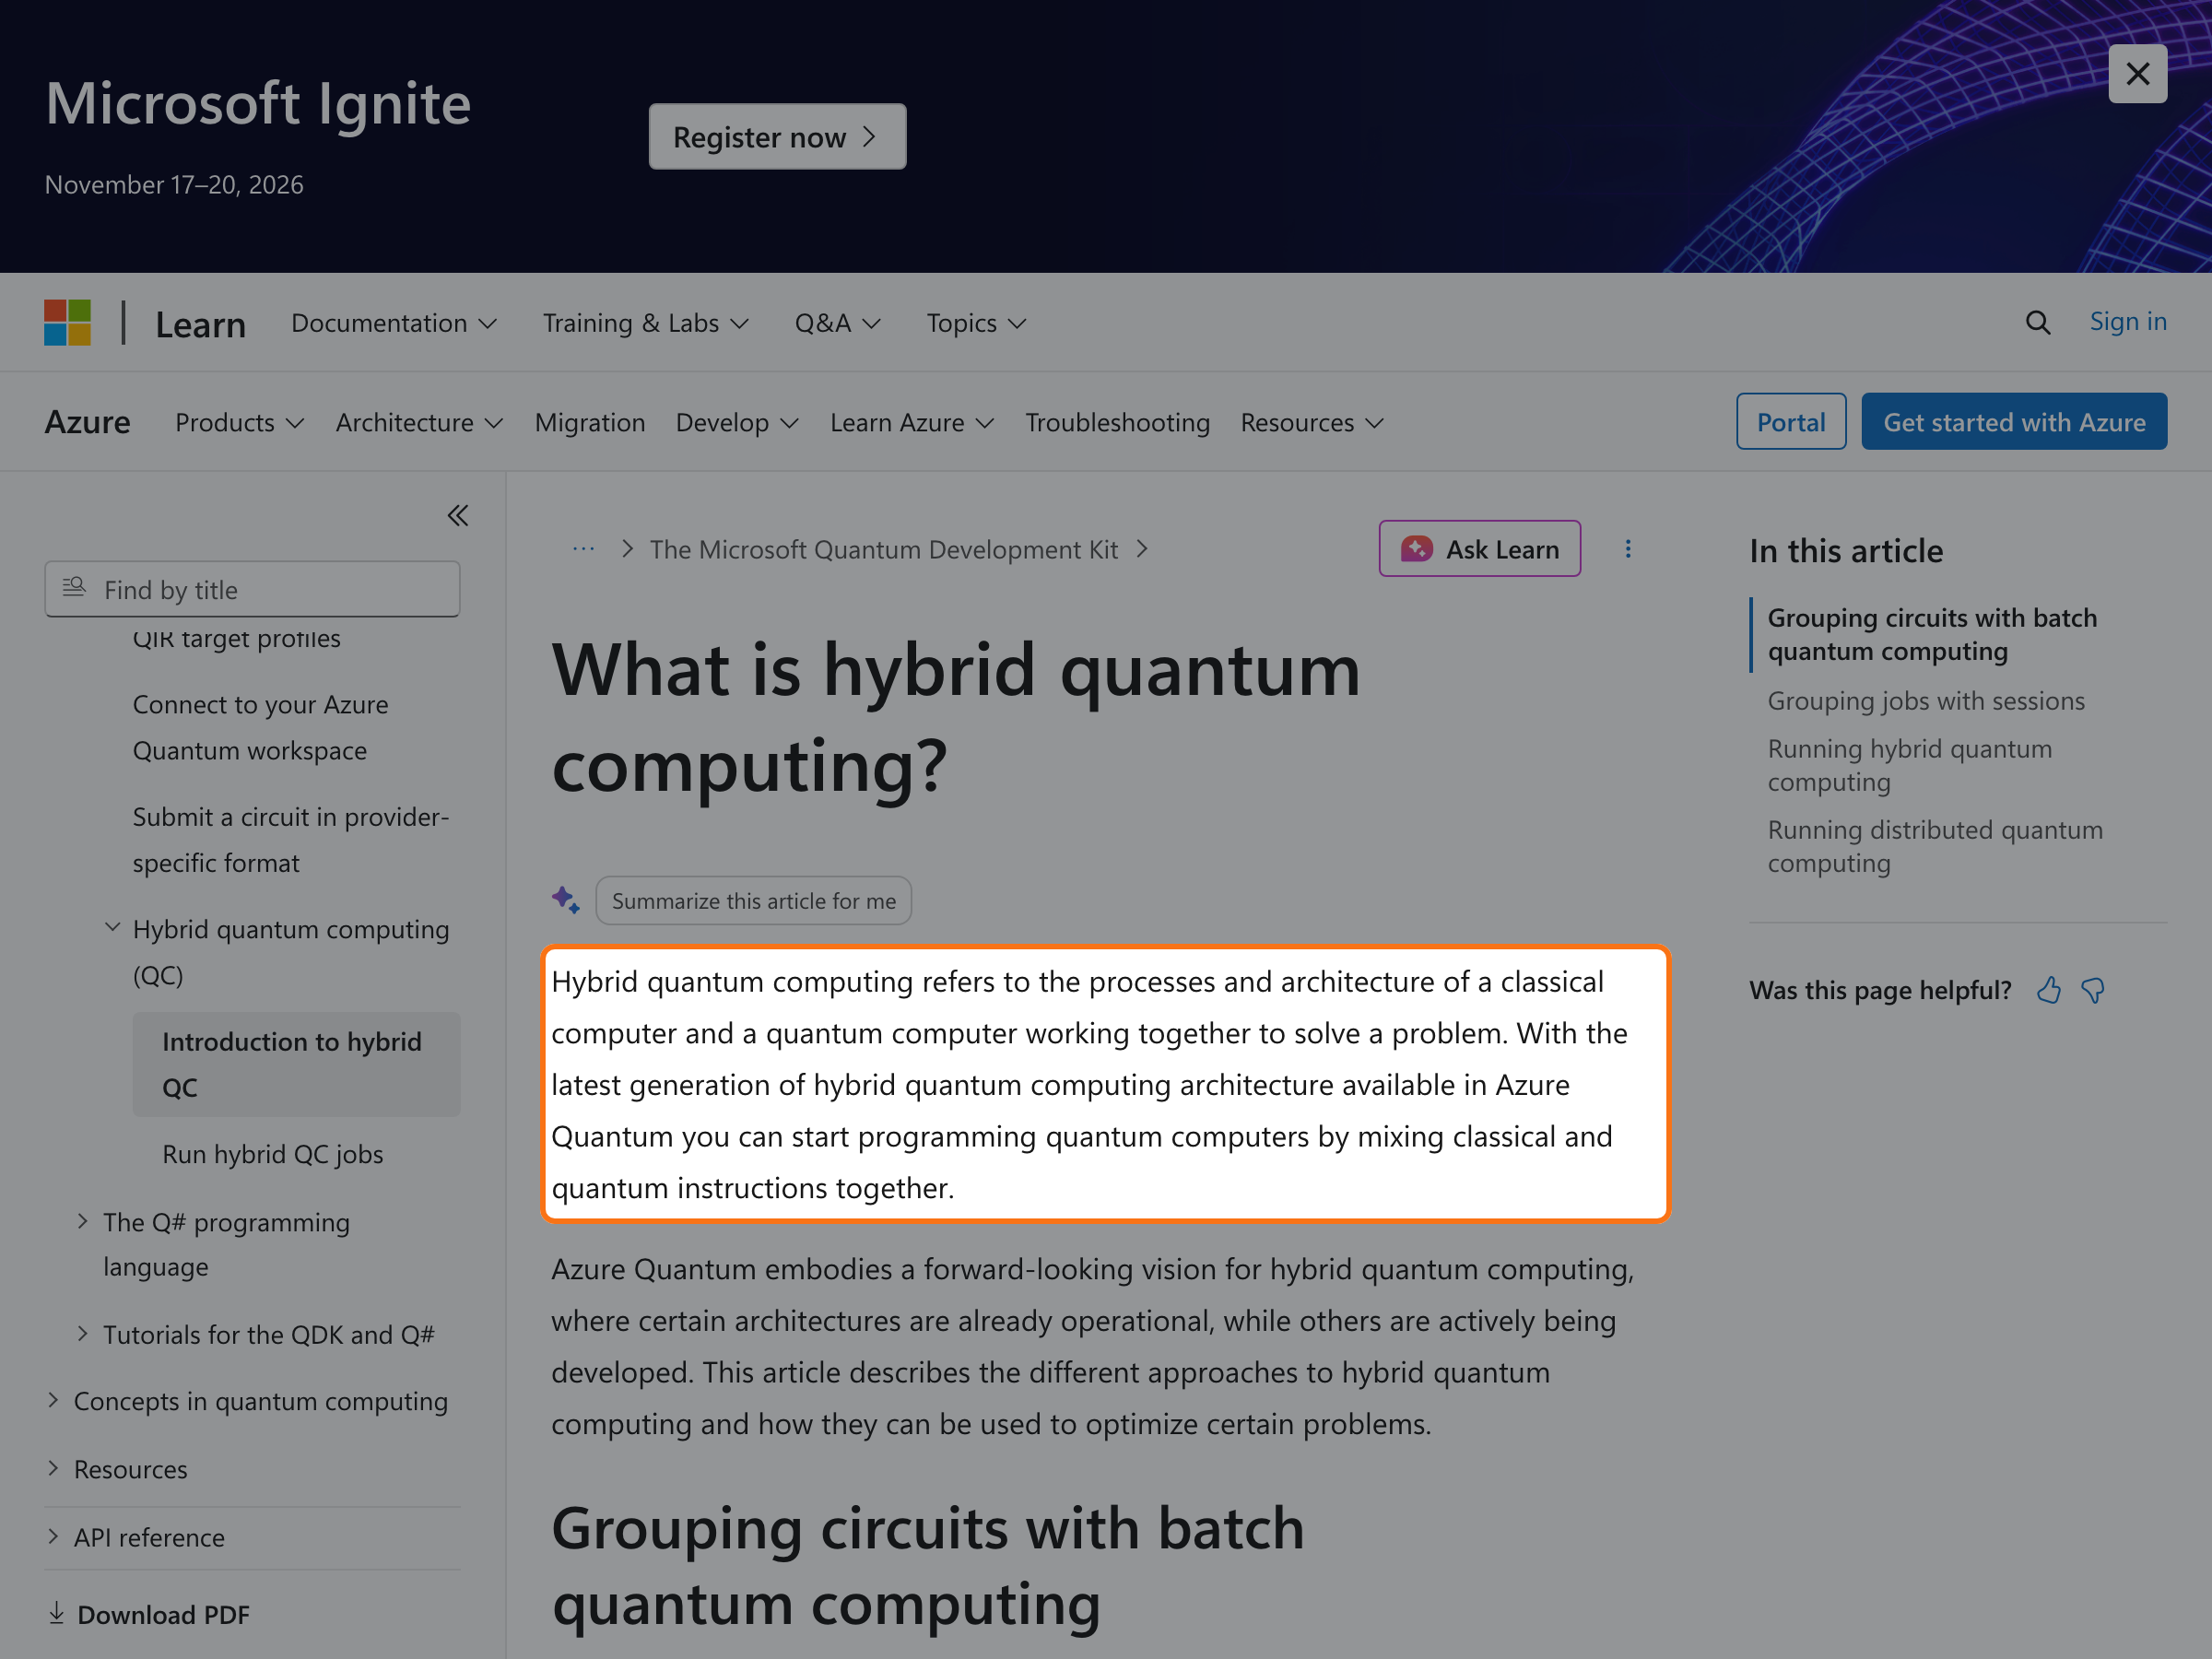
Task: Open the Develop dropdown
Action: (x=737, y=423)
